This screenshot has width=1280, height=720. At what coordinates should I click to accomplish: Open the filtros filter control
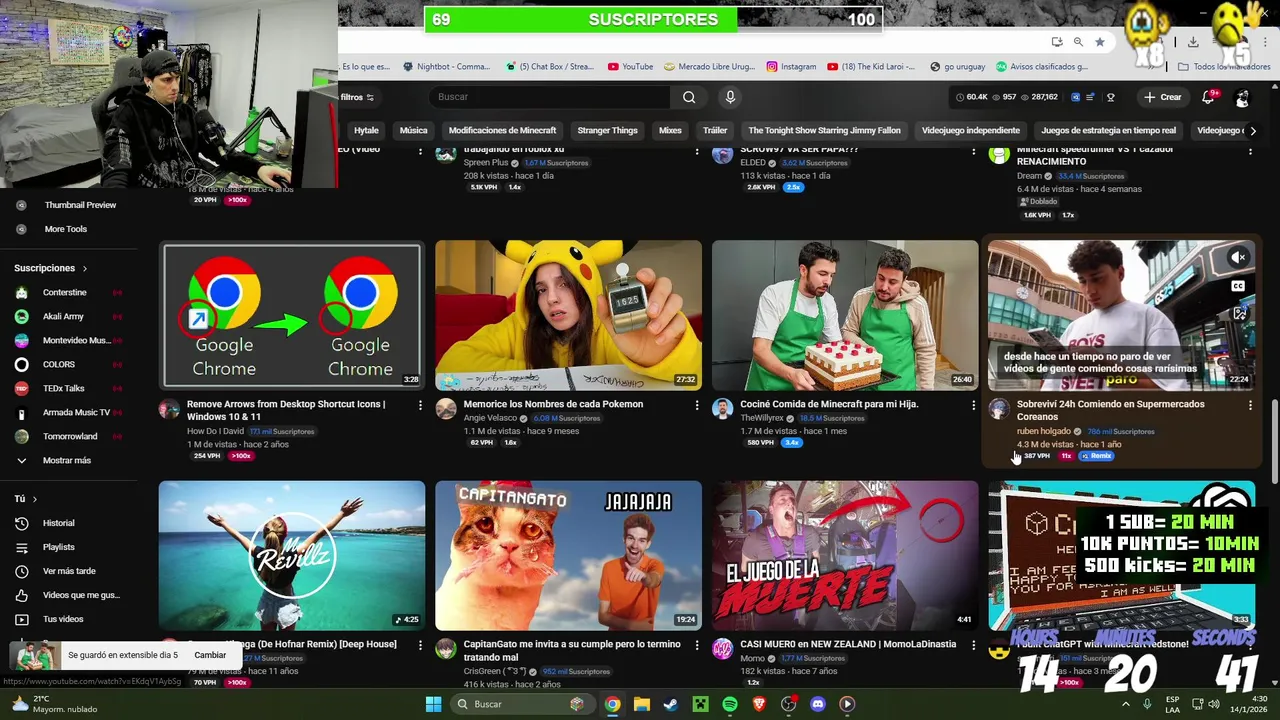(x=357, y=97)
